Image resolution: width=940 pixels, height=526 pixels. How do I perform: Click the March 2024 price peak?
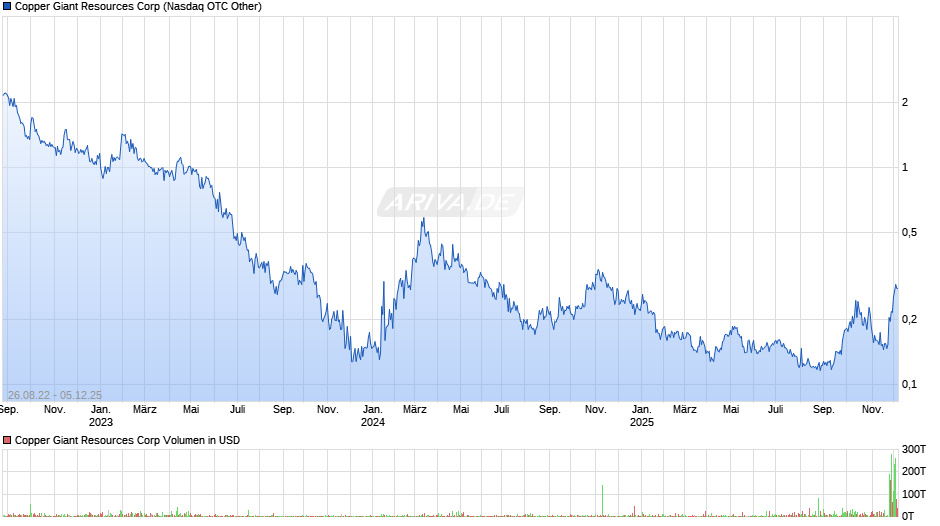(423, 219)
